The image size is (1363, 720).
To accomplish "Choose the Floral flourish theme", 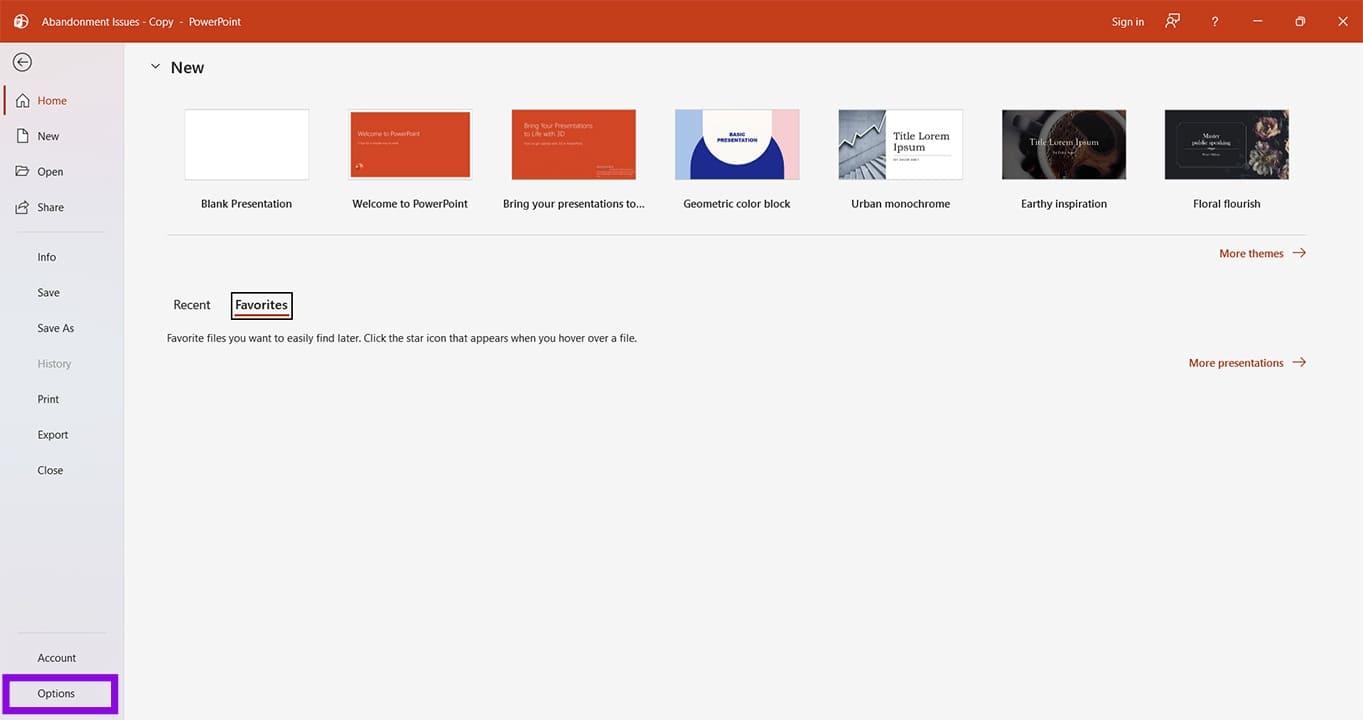I will click(1227, 145).
